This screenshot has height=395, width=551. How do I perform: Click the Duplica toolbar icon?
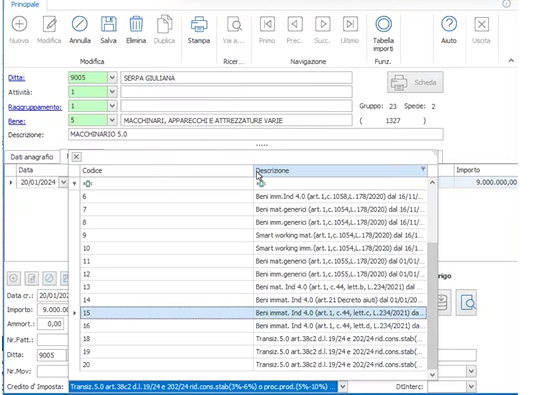(x=164, y=24)
